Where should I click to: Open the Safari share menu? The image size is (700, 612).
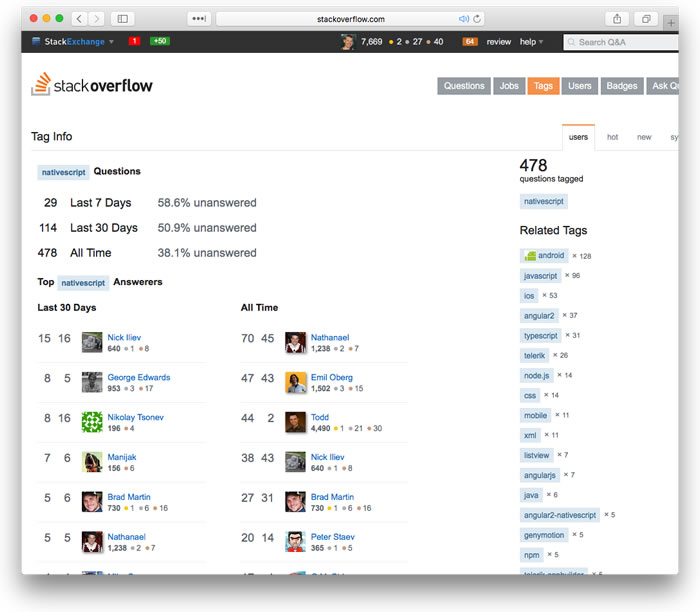pyautogui.click(x=617, y=19)
